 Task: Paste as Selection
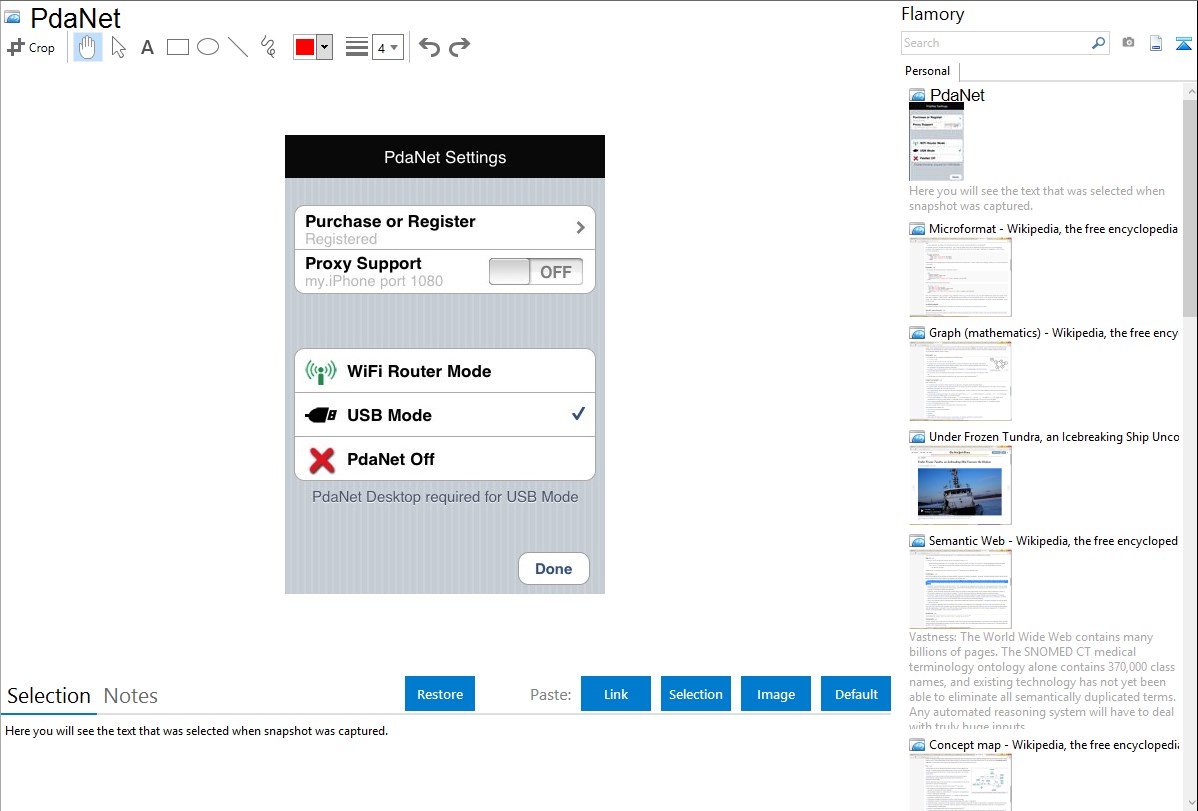click(x=695, y=694)
